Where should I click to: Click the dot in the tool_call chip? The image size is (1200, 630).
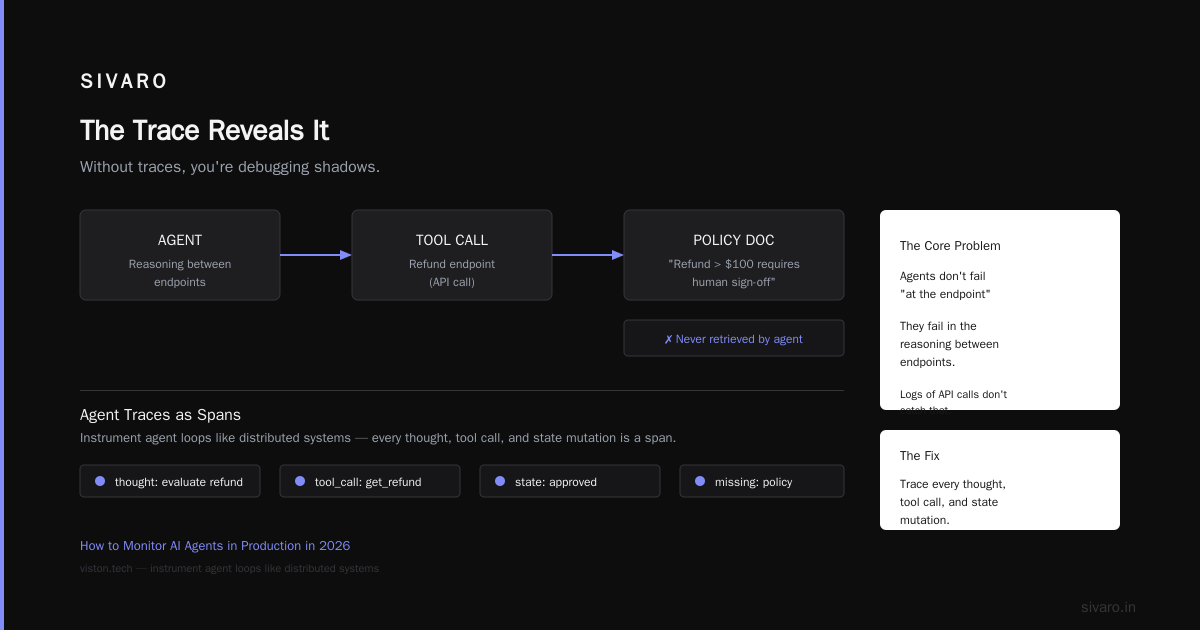click(x=300, y=481)
